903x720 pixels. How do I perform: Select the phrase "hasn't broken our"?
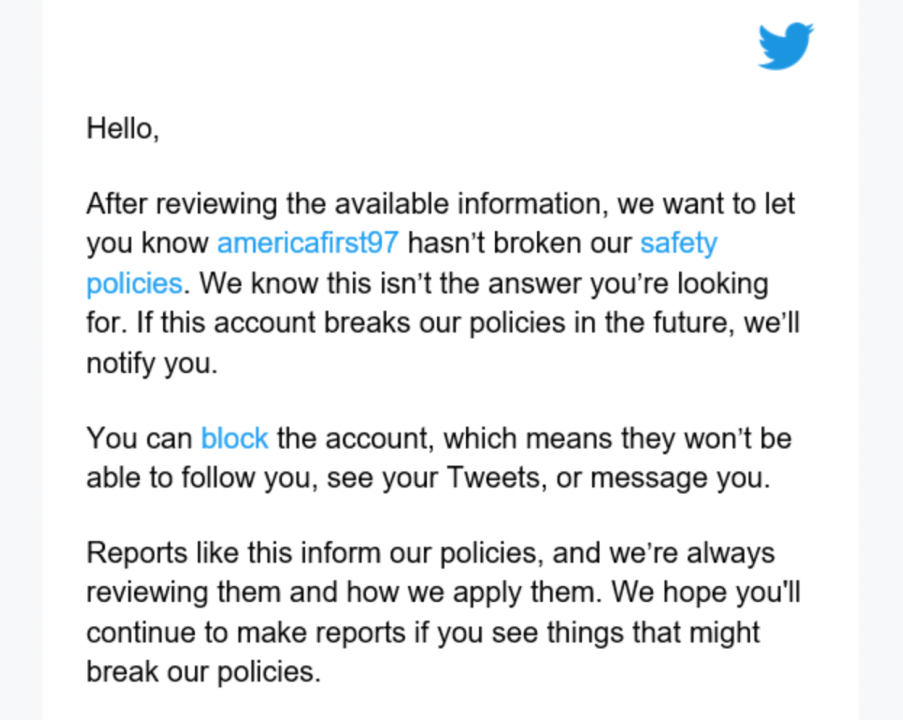coord(520,243)
